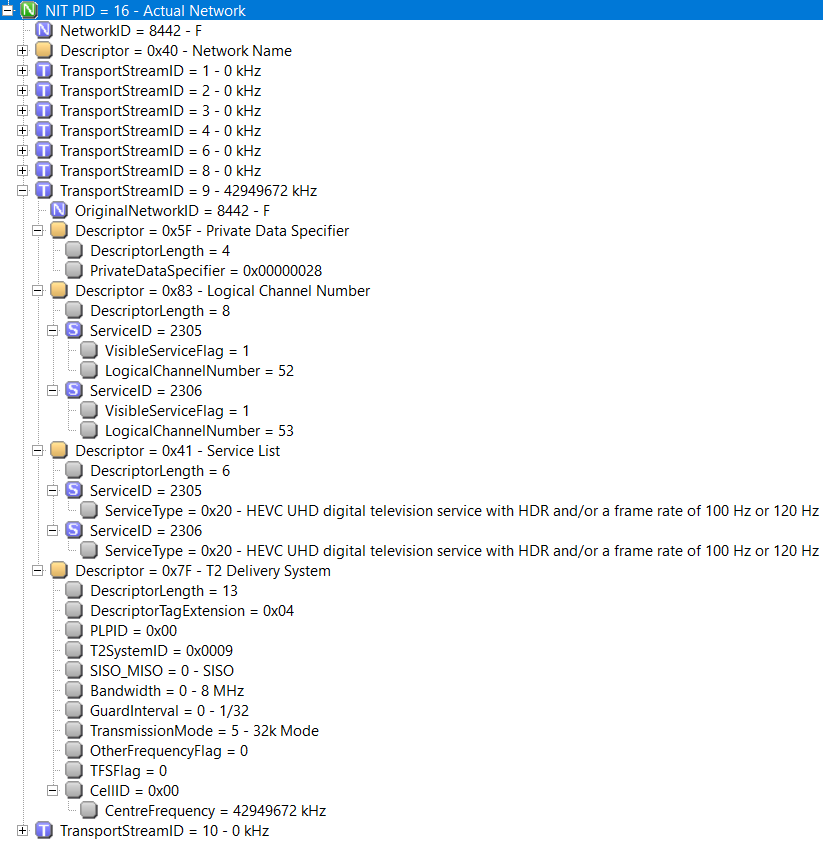The width and height of the screenshot is (823, 842).
Task: Collapse the Private Data Specifier descriptor
Action: pyautogui.click(x=38, y=231)
